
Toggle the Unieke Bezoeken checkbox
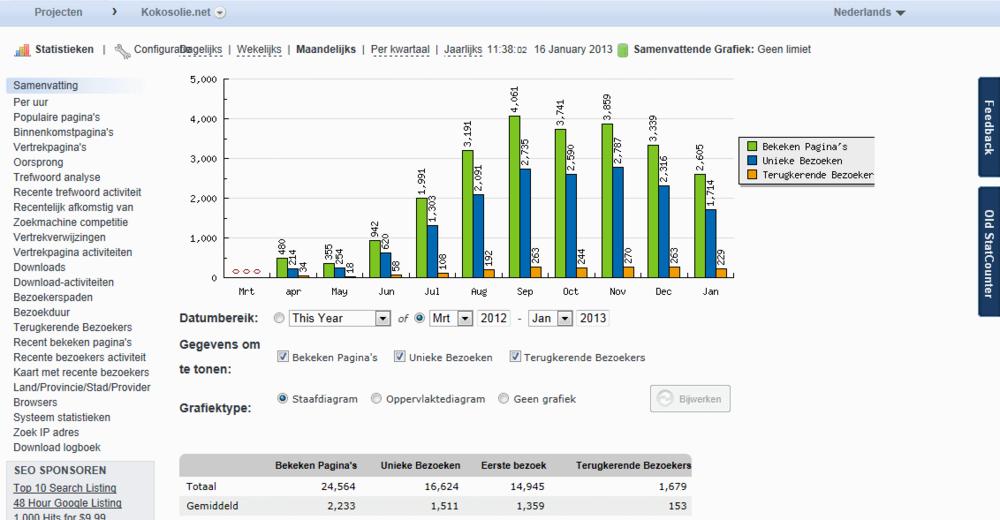[x=399, y=357]
